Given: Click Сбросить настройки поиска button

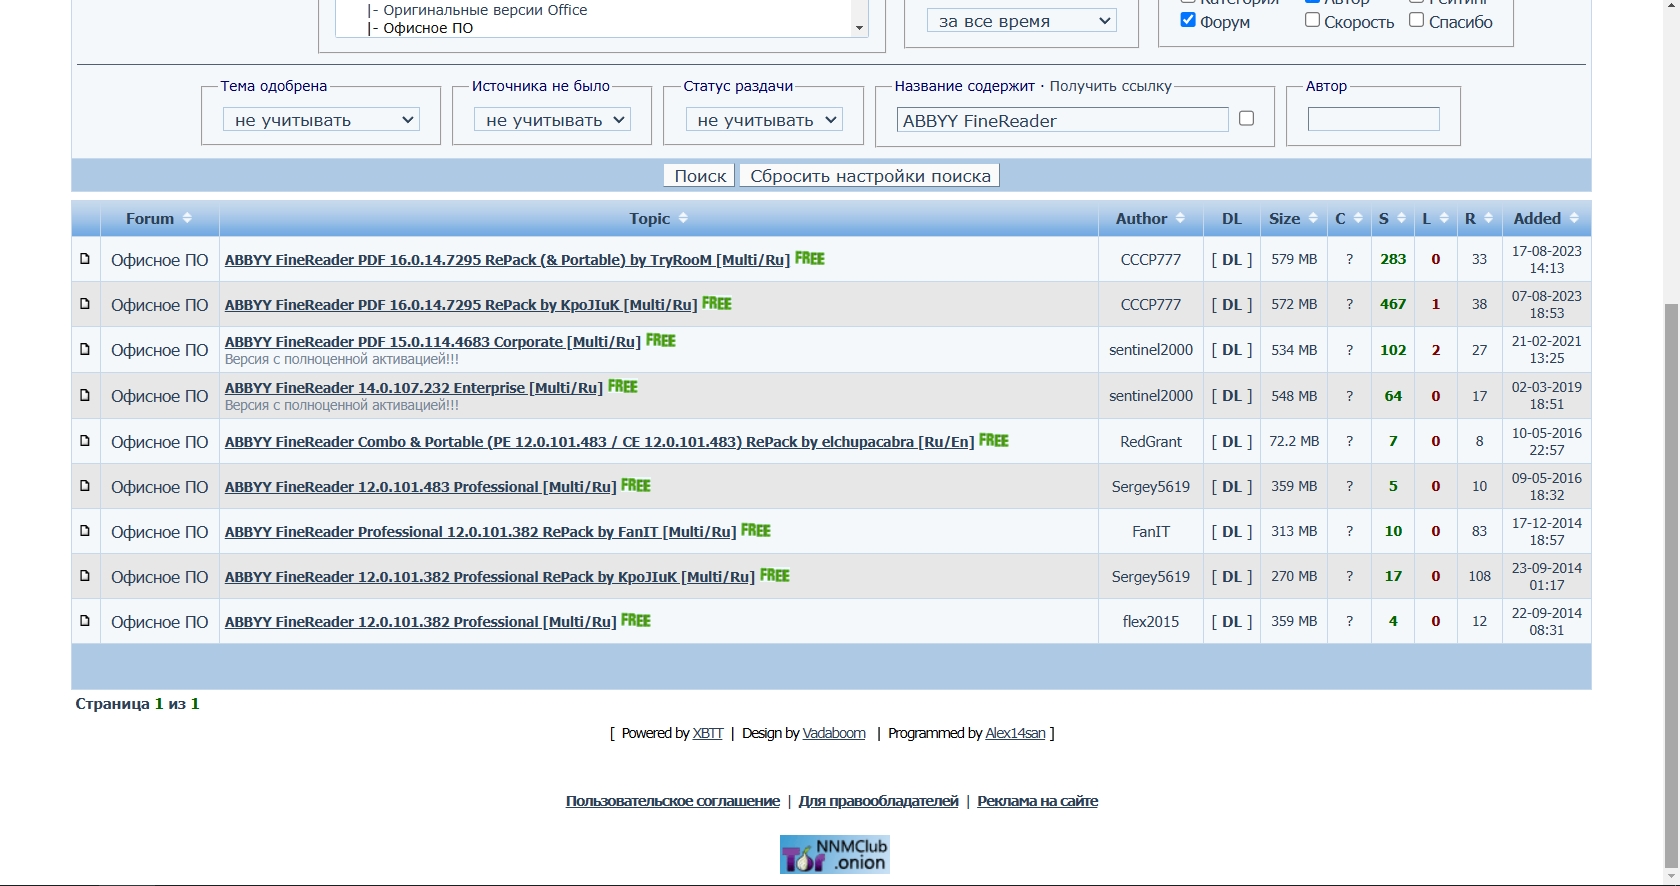Looking at the screenshot, I should [870, 176].
